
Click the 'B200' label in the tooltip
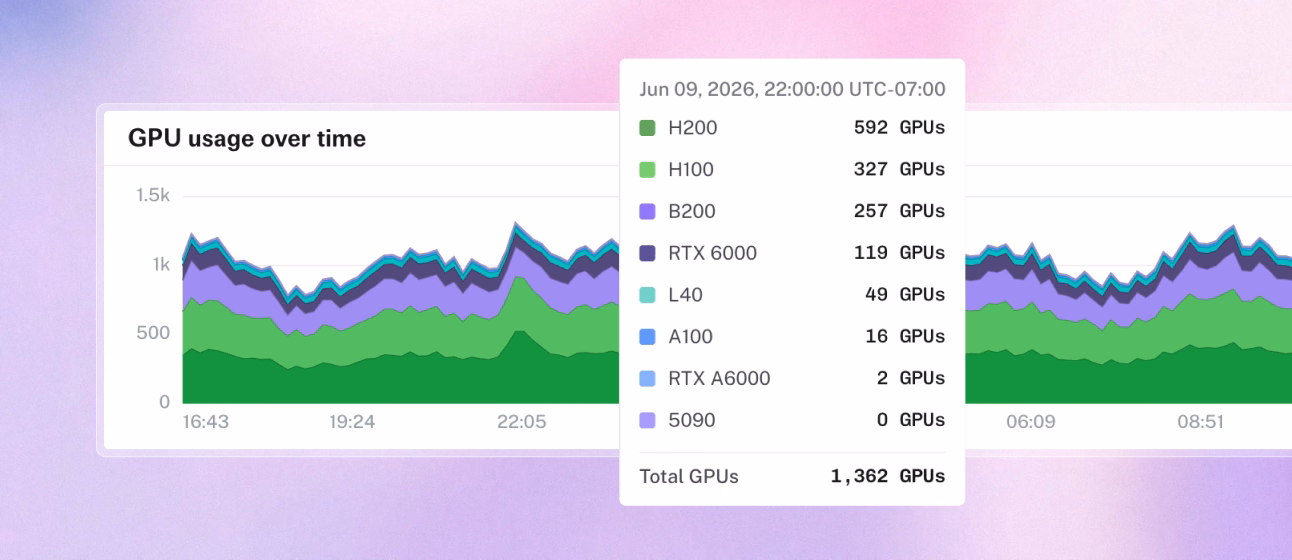(x=692, y=212)
